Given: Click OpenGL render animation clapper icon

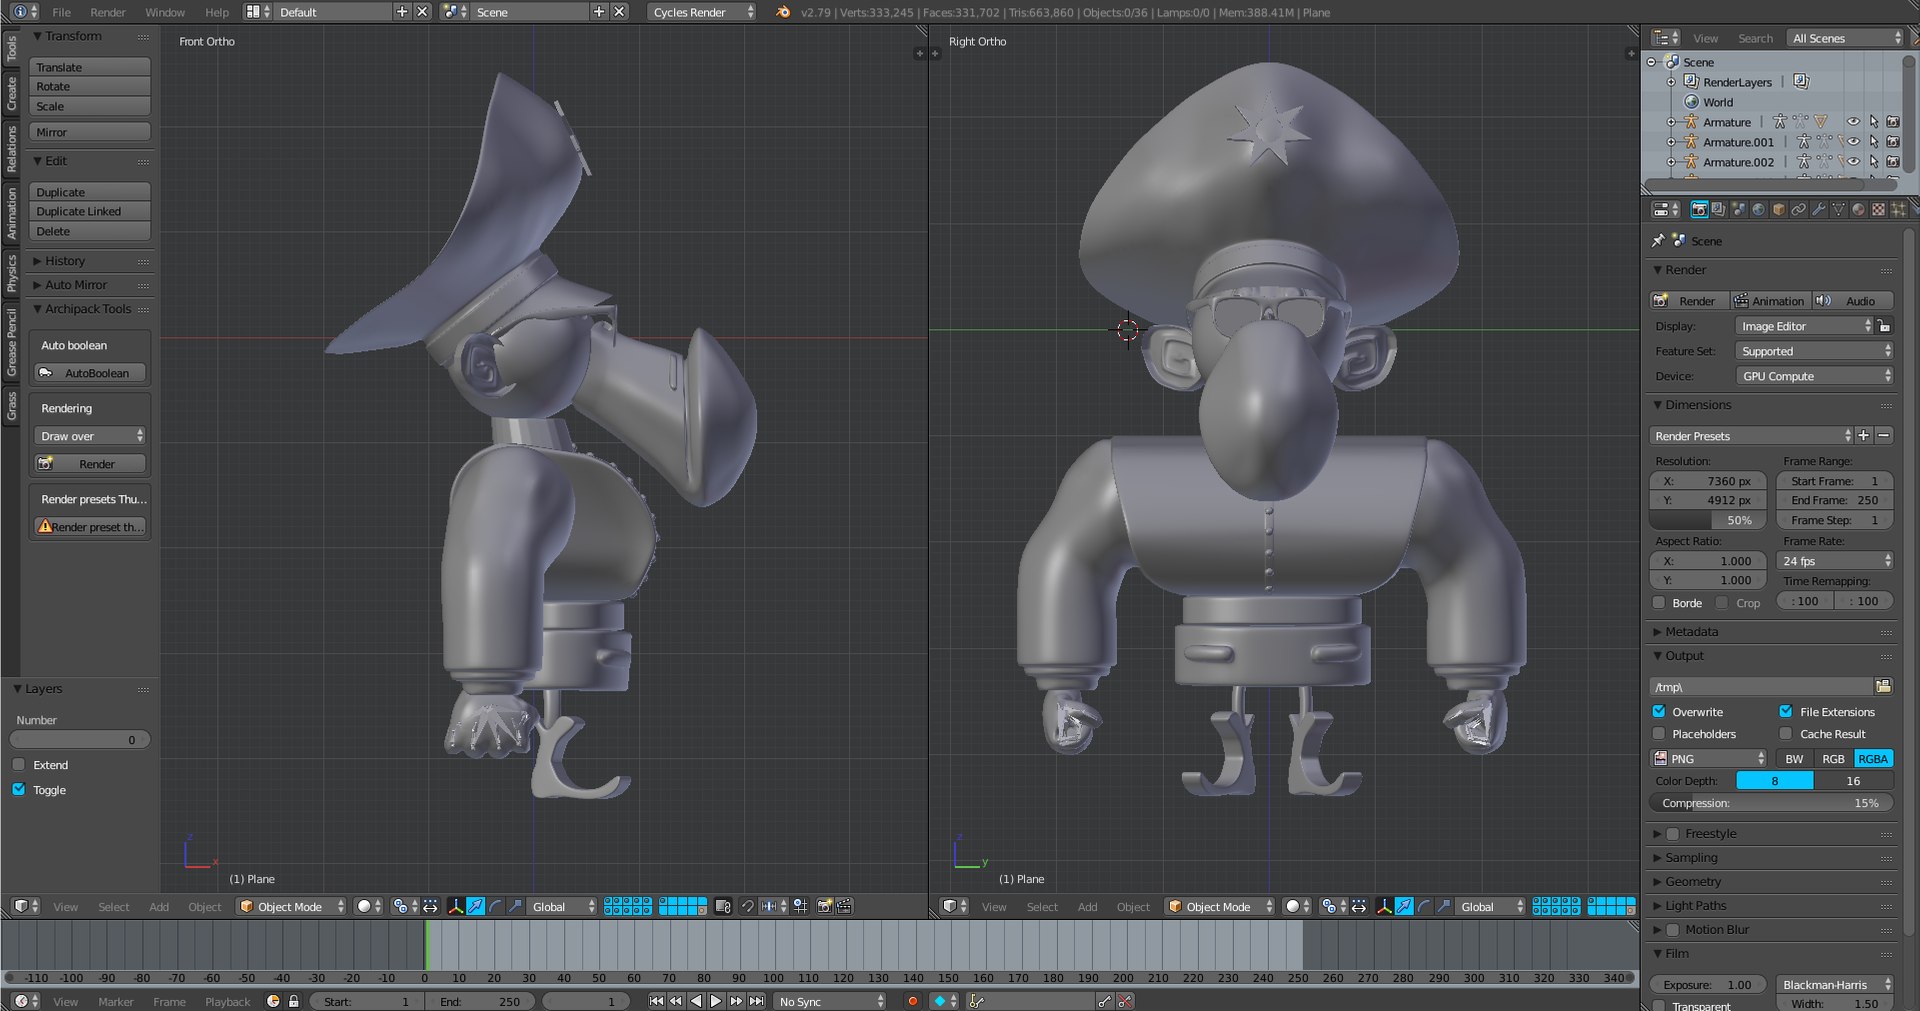Looking at the screenshot, I should click(844, 906).
